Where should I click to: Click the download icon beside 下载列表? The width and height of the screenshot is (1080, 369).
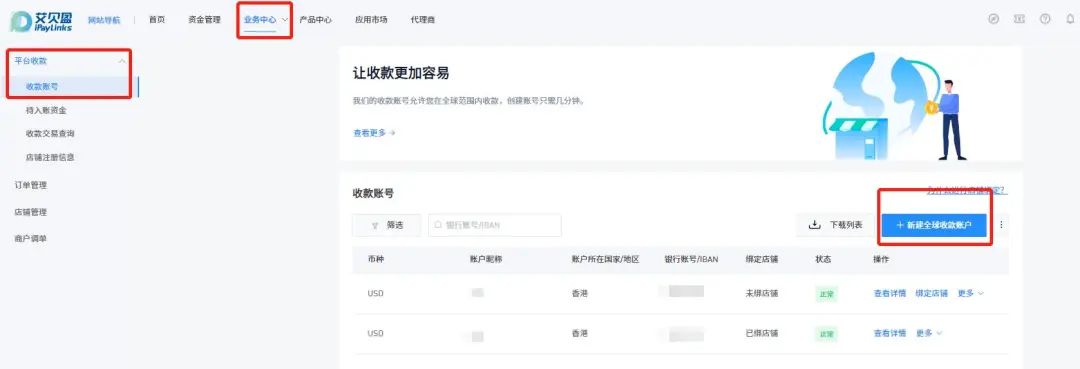(814, 224)
